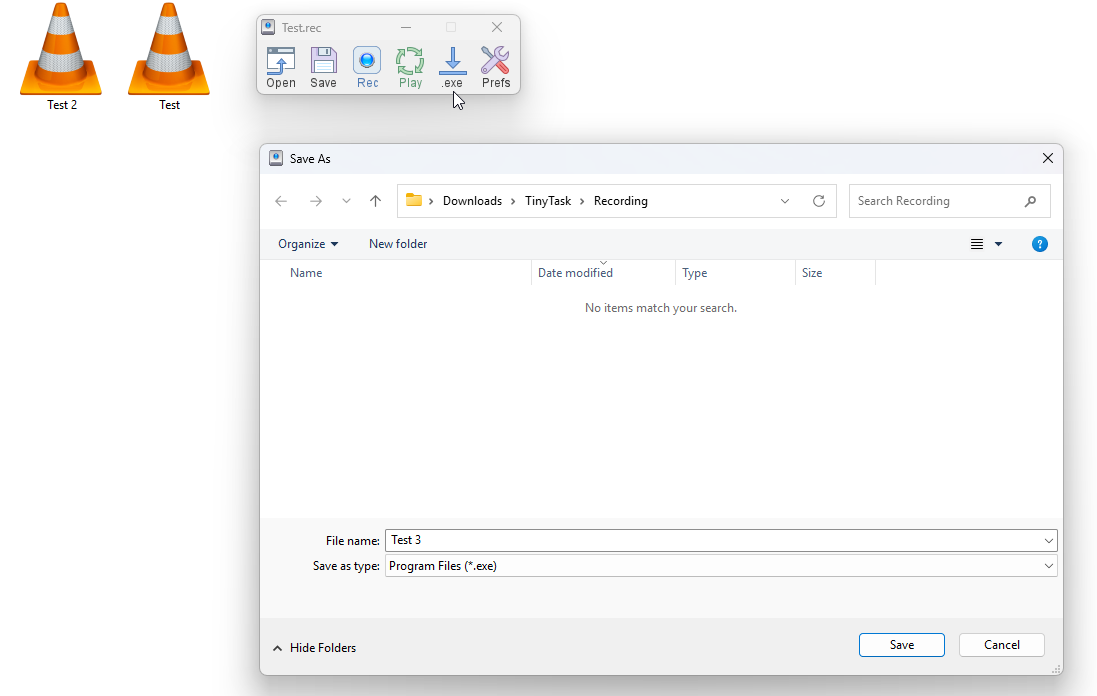This screenshot has height=696, width=1097.
Task: Play the recording in TinyTask
Action: click(x=410, y=68)
